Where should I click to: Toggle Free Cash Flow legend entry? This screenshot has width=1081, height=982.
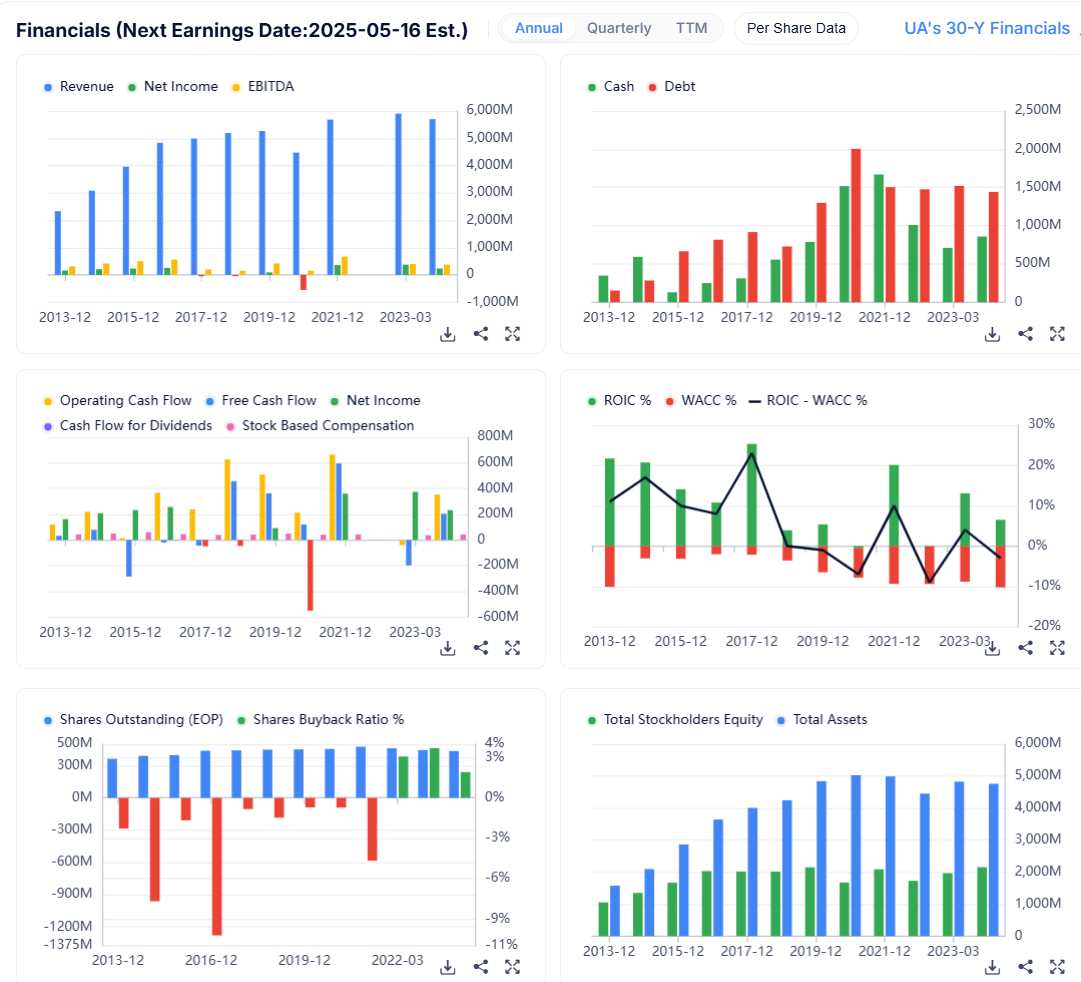click(268, 401)
